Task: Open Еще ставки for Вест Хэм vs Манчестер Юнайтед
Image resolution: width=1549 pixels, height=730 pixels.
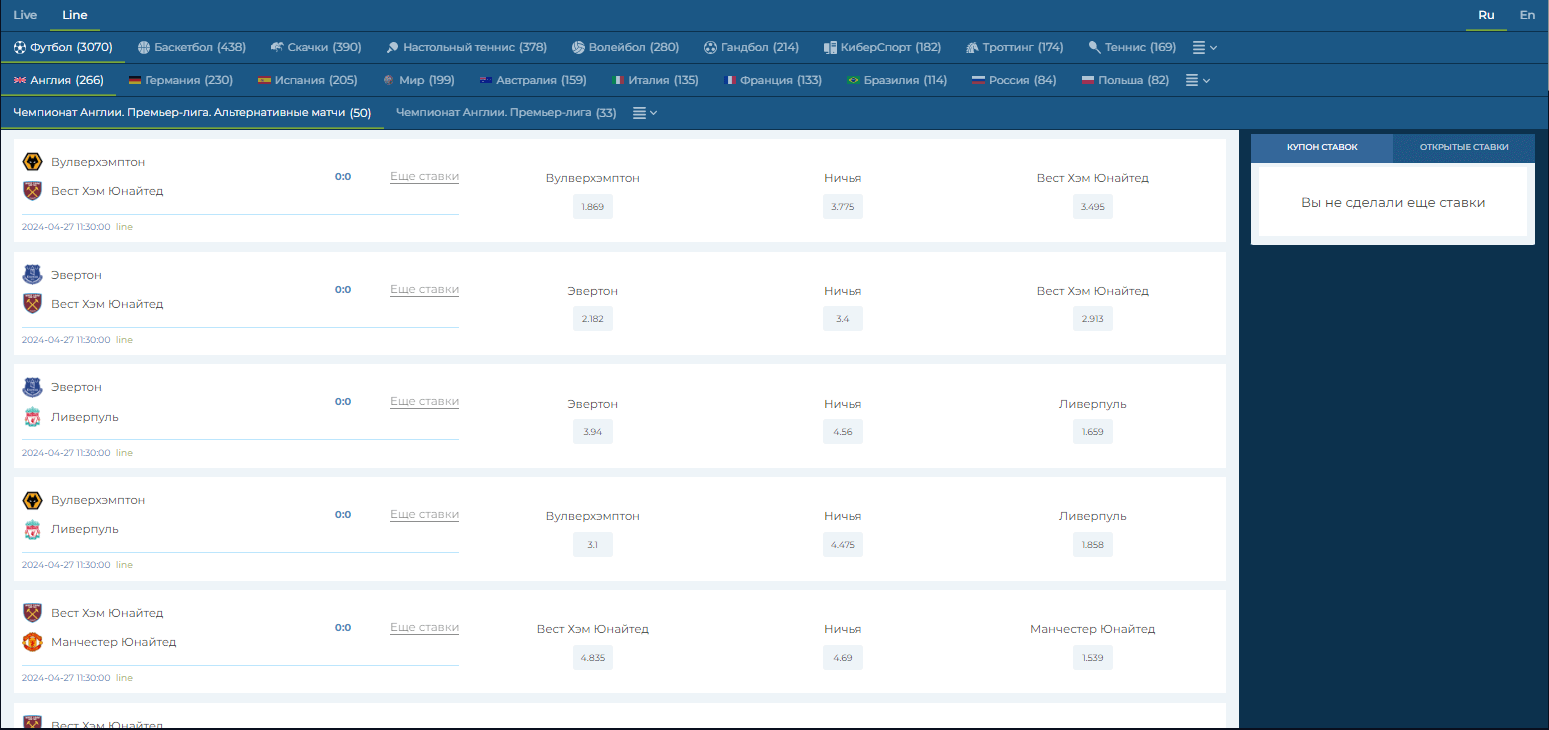Action: click(x=424, y=627)
